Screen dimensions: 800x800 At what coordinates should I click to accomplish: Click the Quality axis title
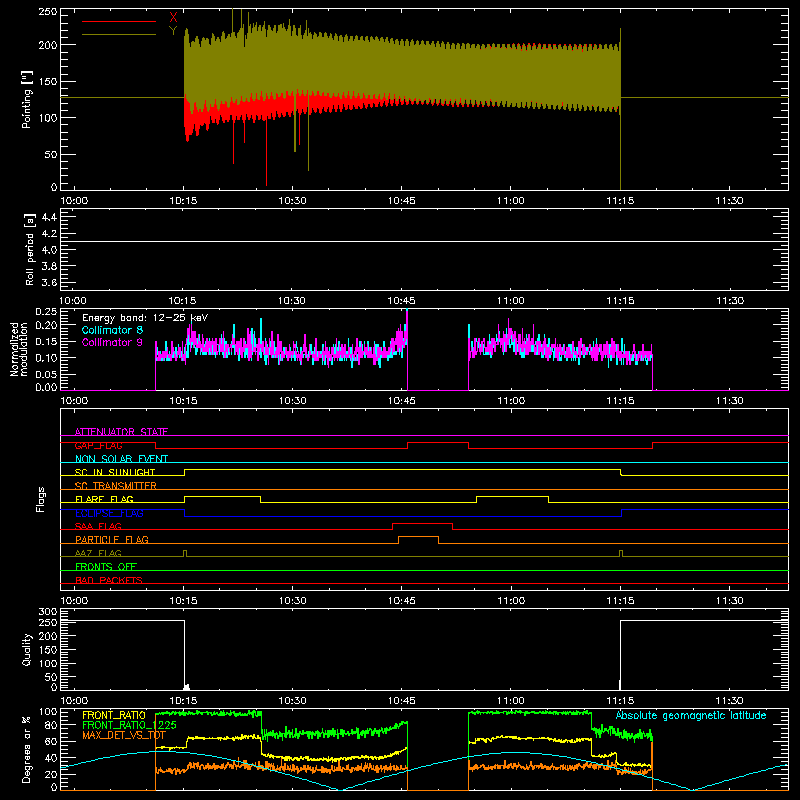click(x=27, y=649)
